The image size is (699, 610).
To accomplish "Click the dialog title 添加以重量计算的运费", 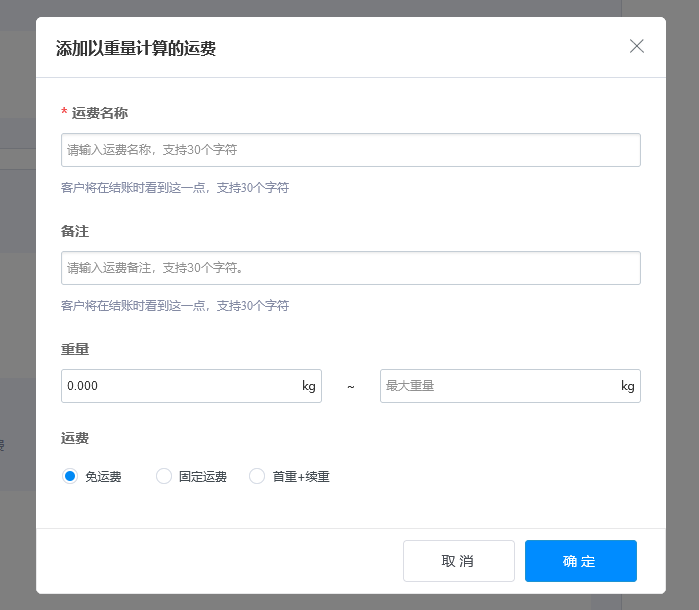I will (136, 48).
